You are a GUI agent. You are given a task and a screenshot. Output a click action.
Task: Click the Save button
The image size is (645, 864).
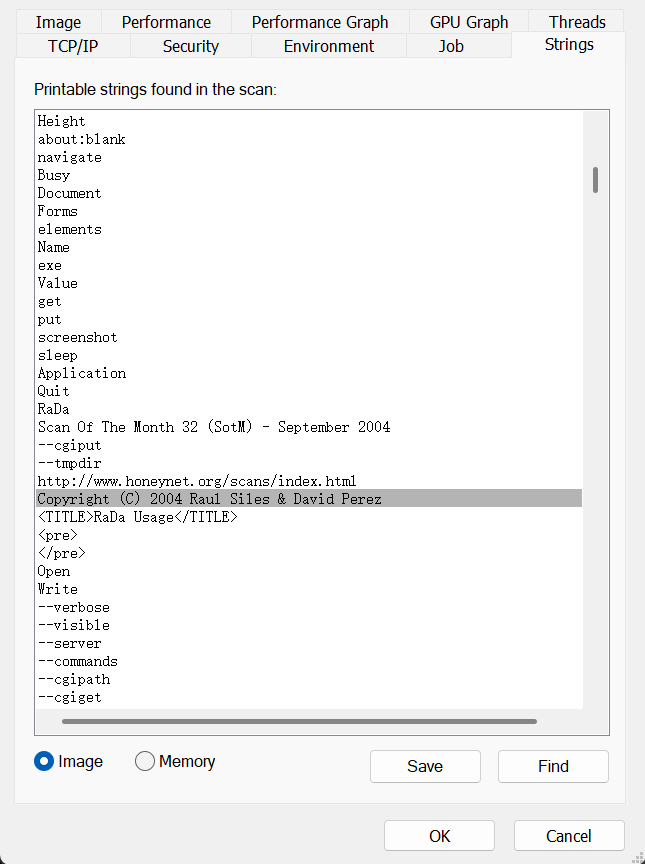tap(425, 766)
